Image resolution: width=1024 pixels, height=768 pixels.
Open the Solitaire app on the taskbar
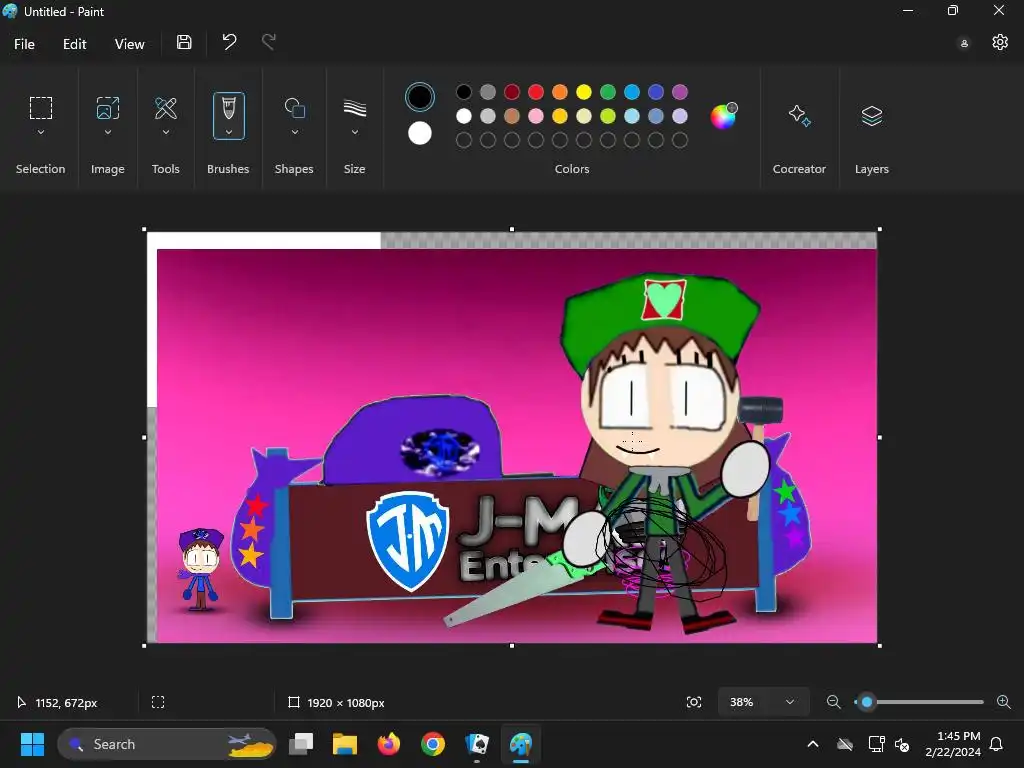tap(477, 744)
